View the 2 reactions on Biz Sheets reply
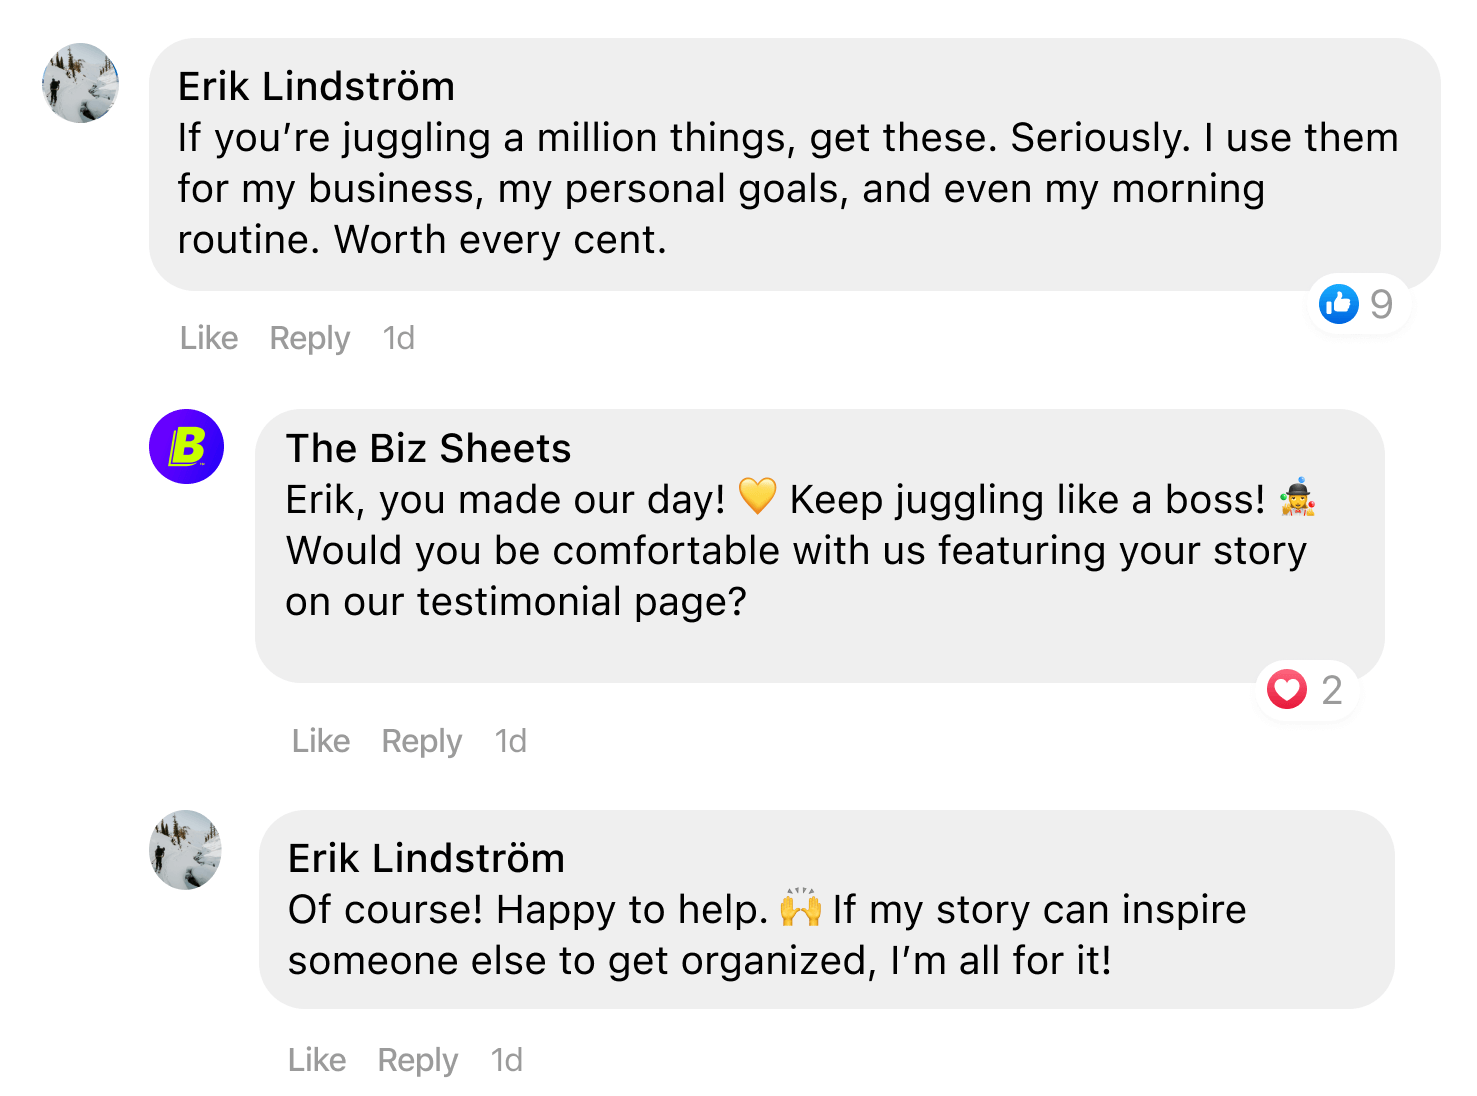This screenshot has height=1096, width=1477. (x=1332, y=690)
